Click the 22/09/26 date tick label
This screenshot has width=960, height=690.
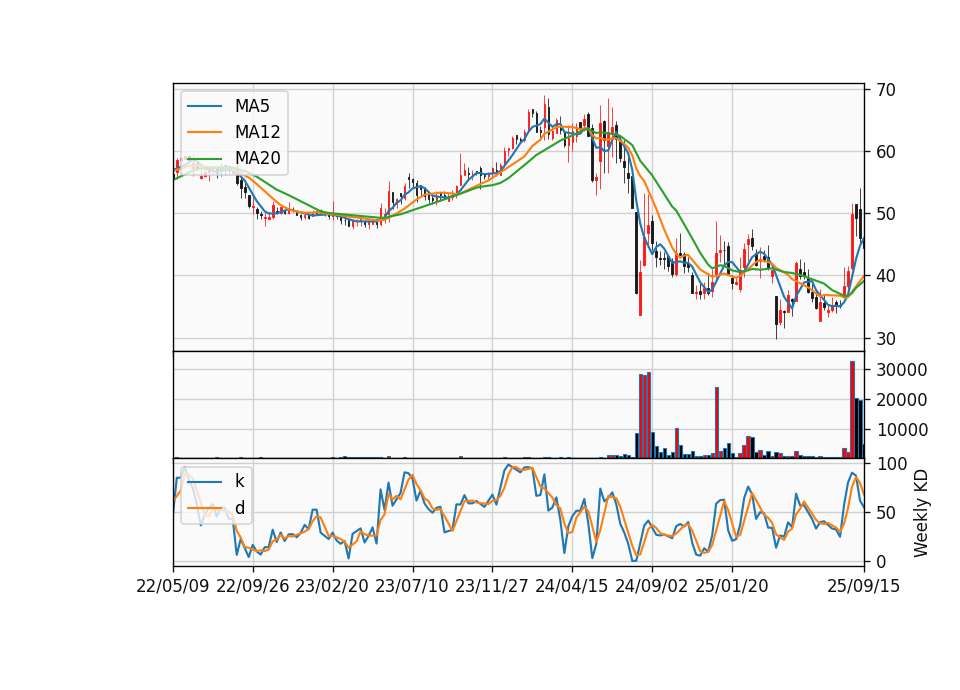[253, 586]
